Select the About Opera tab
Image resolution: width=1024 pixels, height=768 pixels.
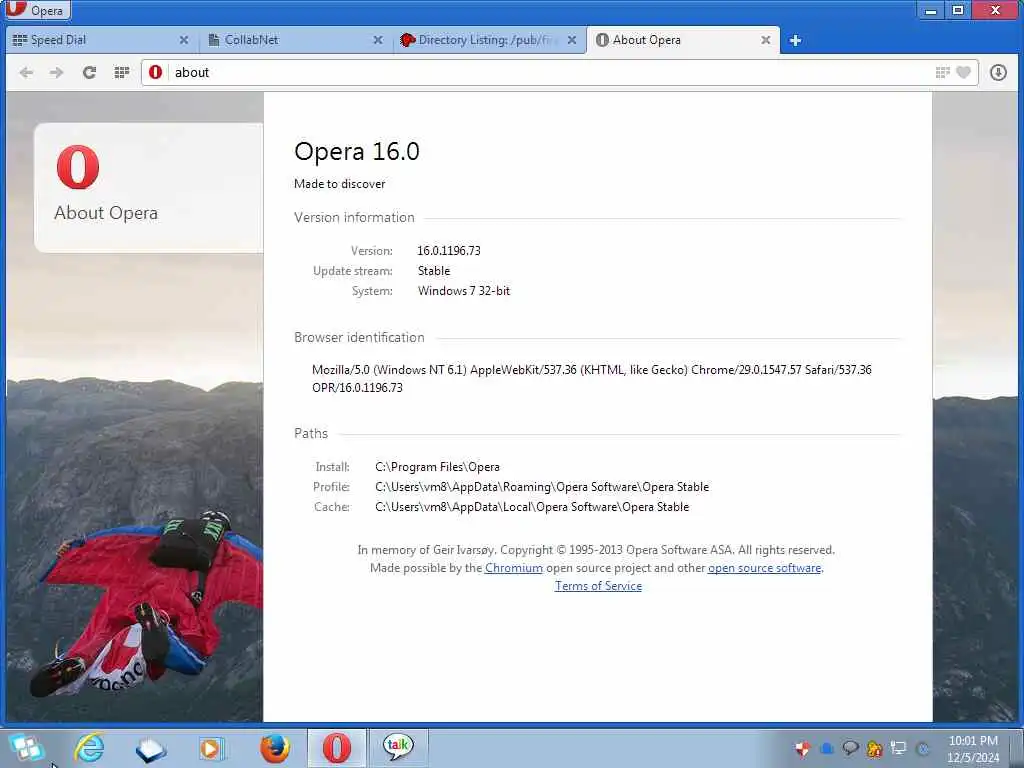[682, 40]
